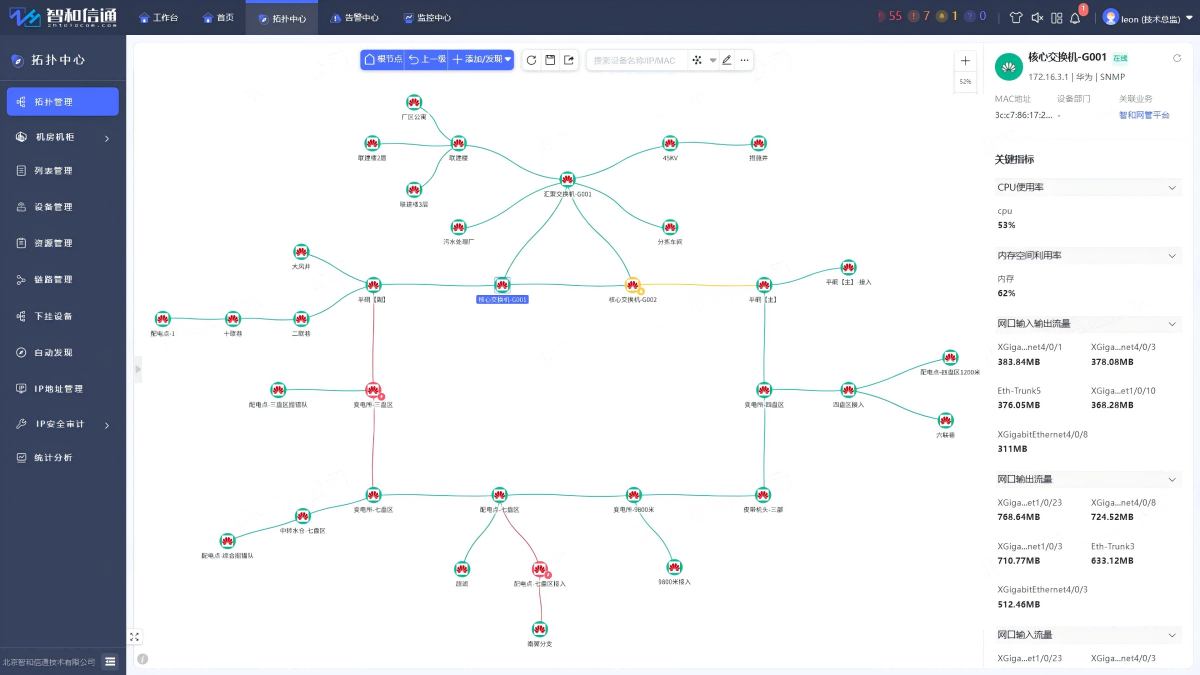This screenshot has height=675, width=1200.
Task: Click the fullscreen expand icon at canvas bottom-left
Action: click(x=135, y=636)
